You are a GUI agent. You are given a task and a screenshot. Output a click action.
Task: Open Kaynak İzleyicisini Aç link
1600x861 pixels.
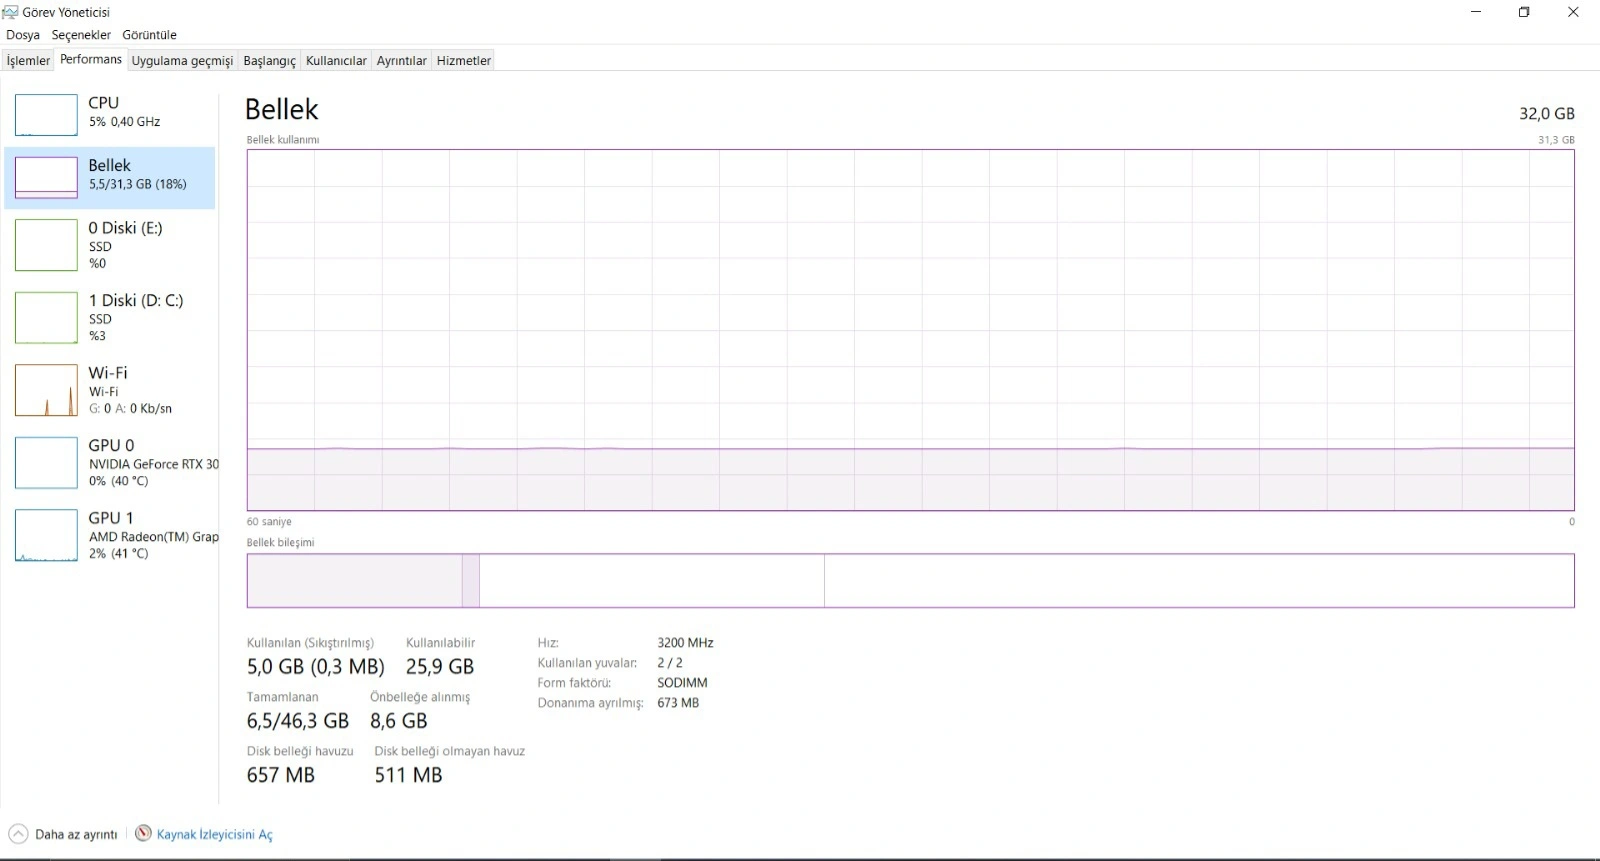point(214,834)
